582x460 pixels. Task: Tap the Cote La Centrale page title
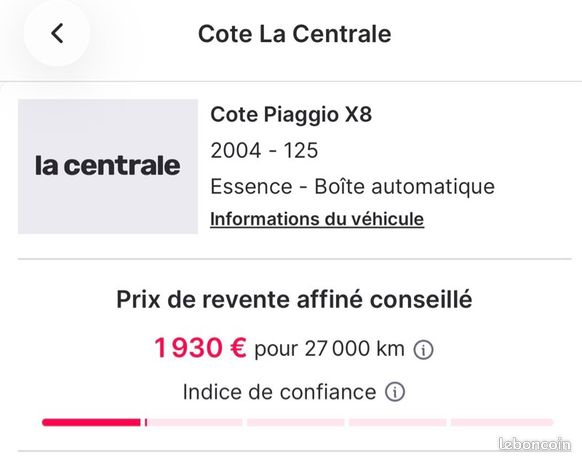pos(294,34)
